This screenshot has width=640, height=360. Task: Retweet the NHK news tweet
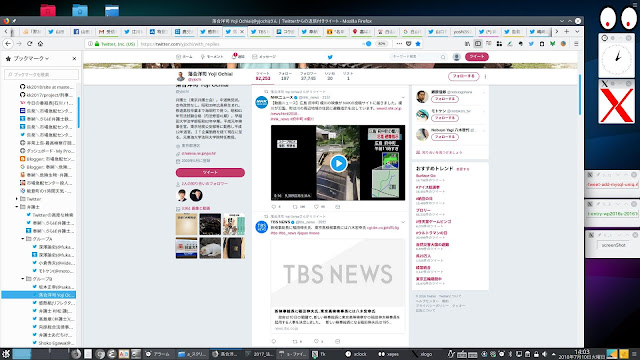pyautogui.click(x=295, y=207)
